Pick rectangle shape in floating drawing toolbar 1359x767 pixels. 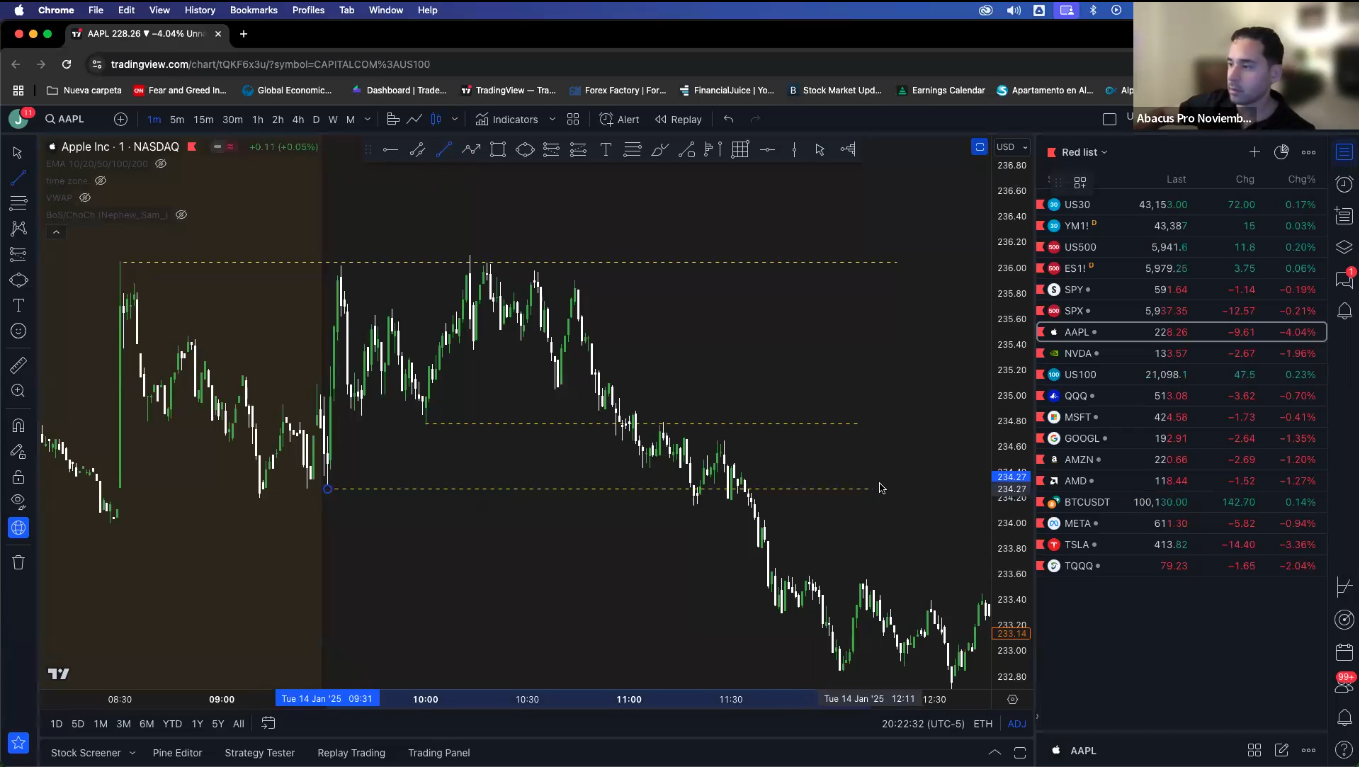click(x=497, y=149)
